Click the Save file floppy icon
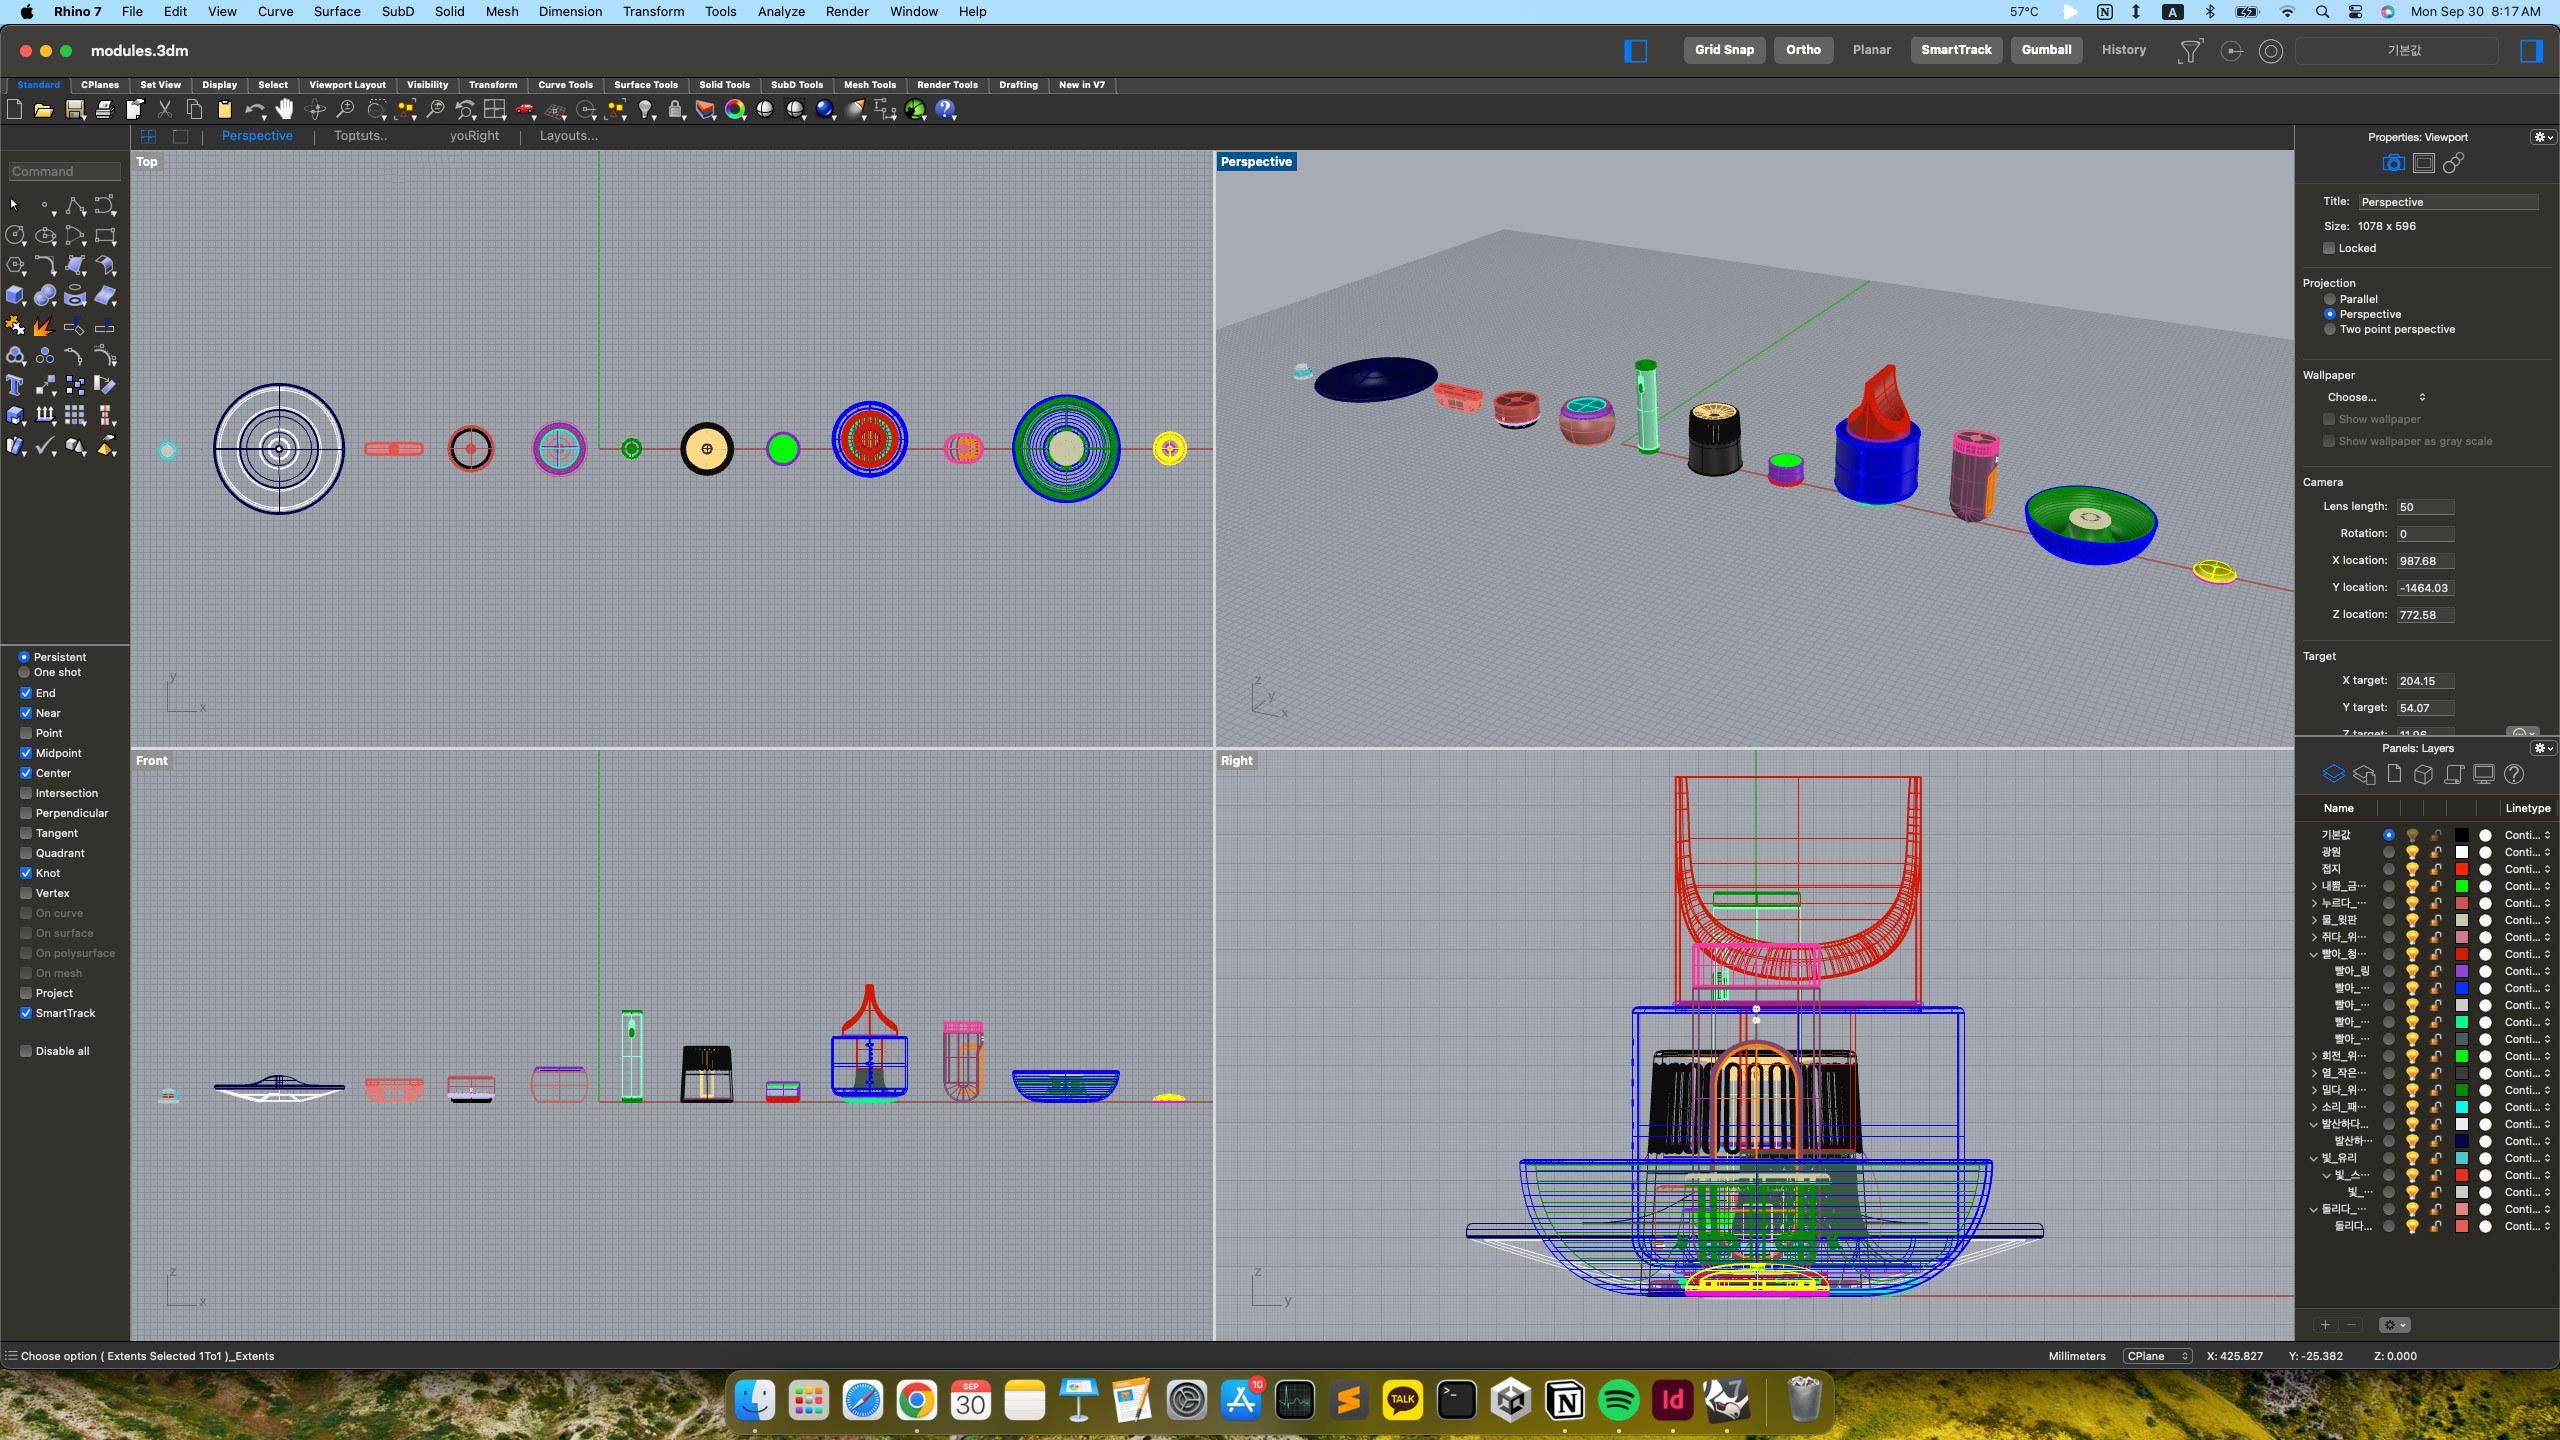The height and width of the screenshot is (1440, 2560). pos(75,110)
